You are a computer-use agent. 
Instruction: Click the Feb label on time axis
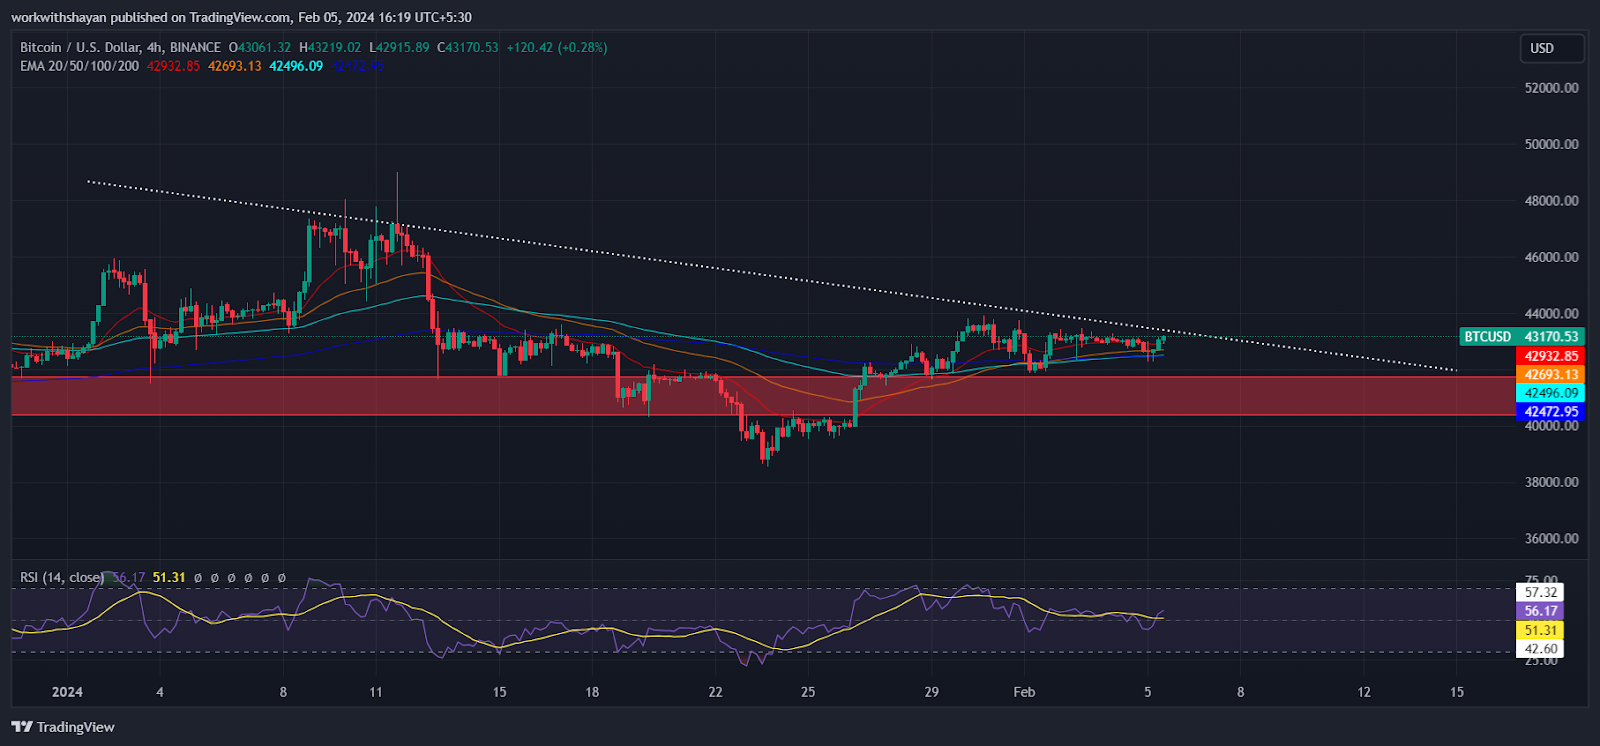pos(1024,692)
